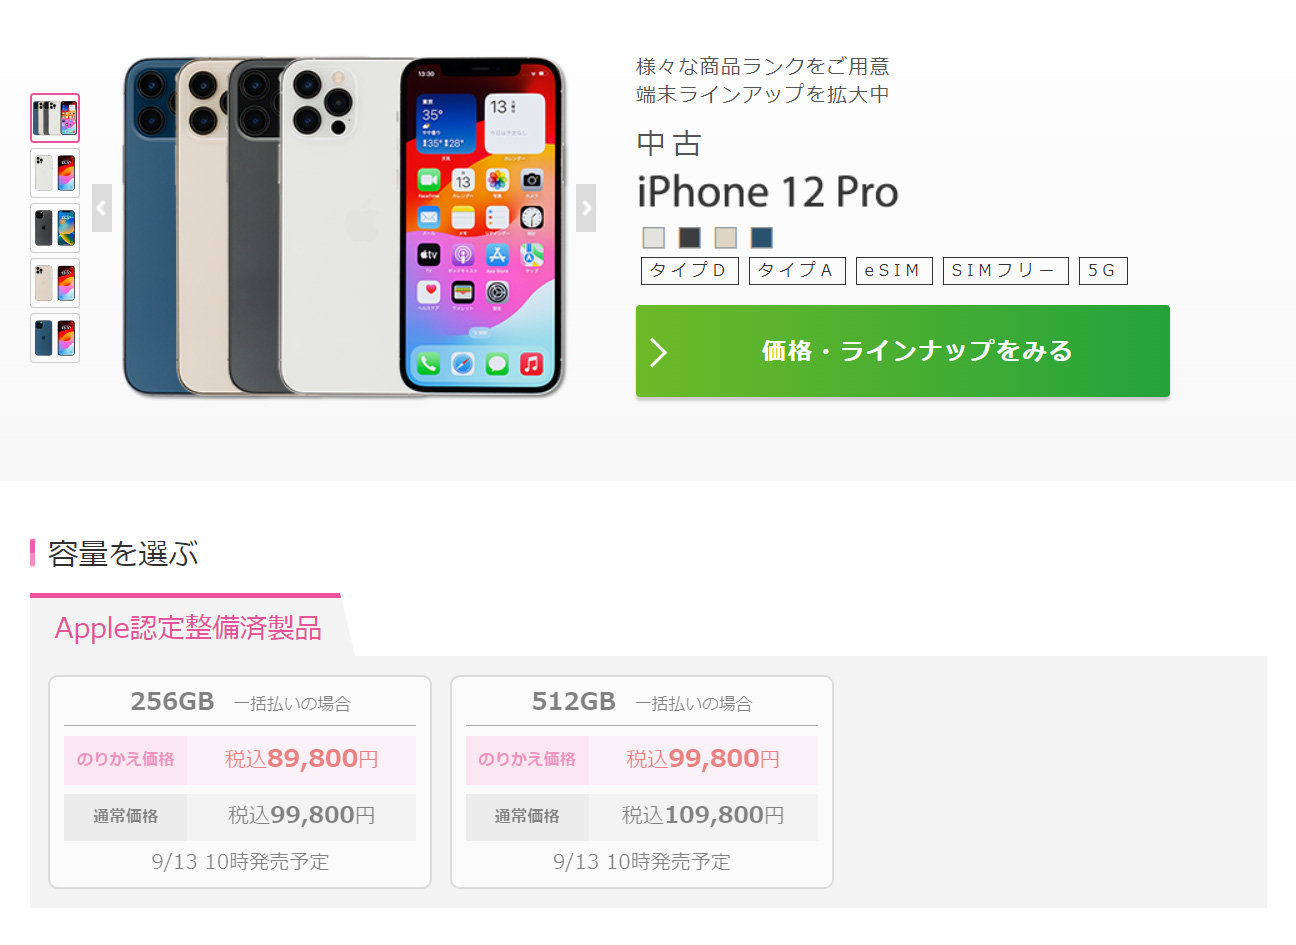The image size is (1296, 945).
Task: Click the タイプD tag
Action: 690,271
